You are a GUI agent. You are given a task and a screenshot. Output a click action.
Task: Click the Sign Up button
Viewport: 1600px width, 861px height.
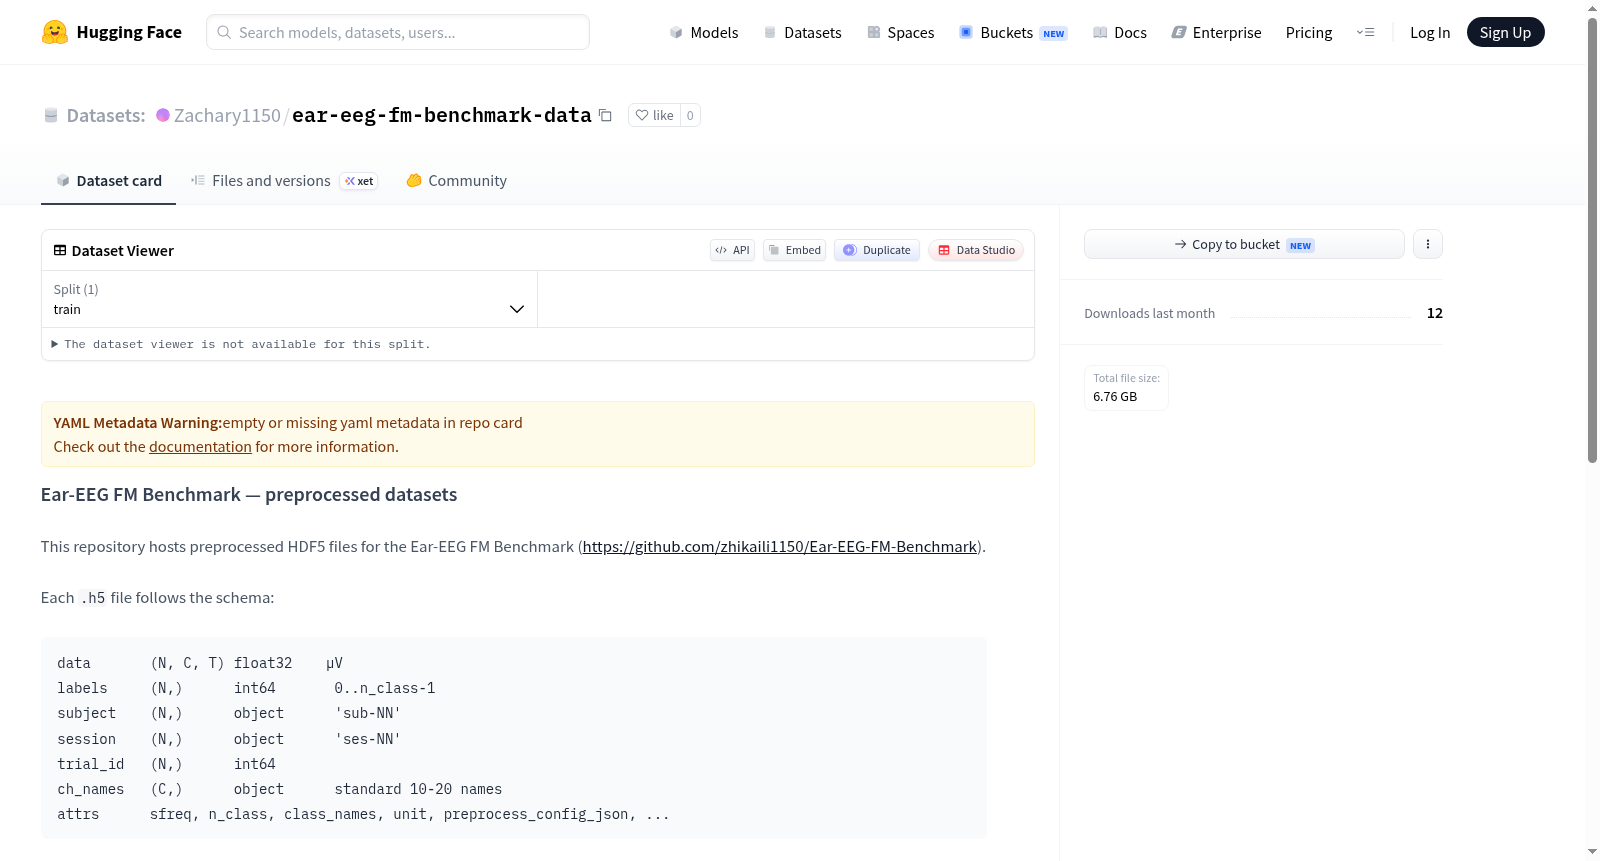click(x=1505, y=32)
